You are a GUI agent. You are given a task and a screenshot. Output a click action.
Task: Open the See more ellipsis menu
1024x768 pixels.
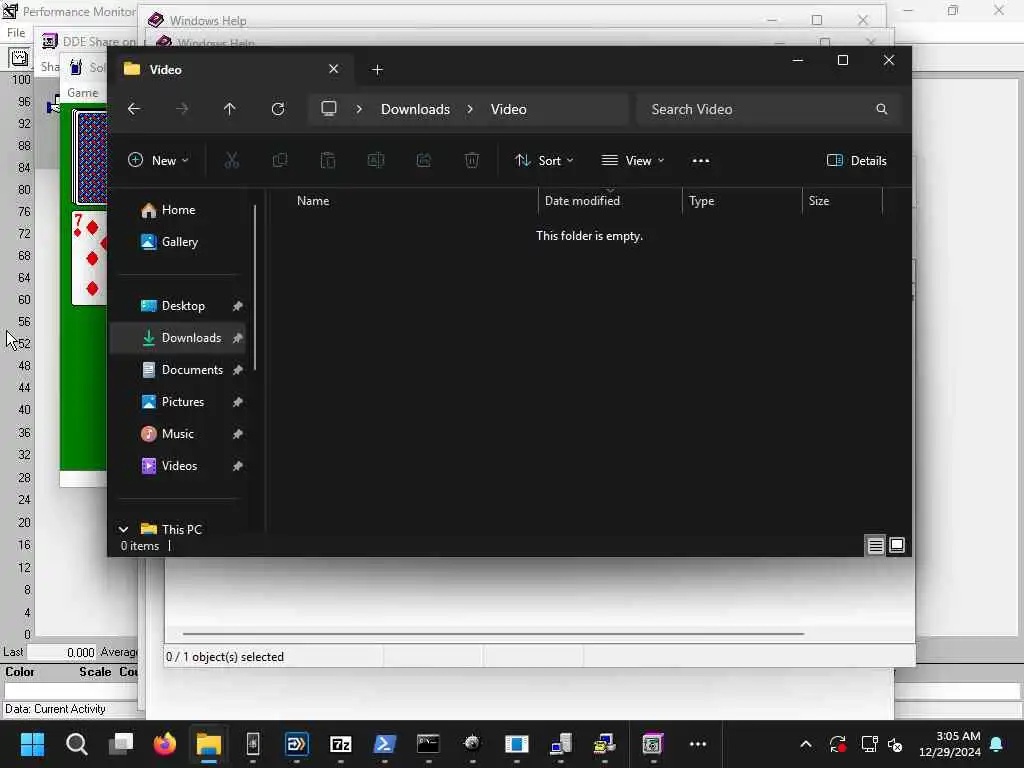(x=701, y=161)
